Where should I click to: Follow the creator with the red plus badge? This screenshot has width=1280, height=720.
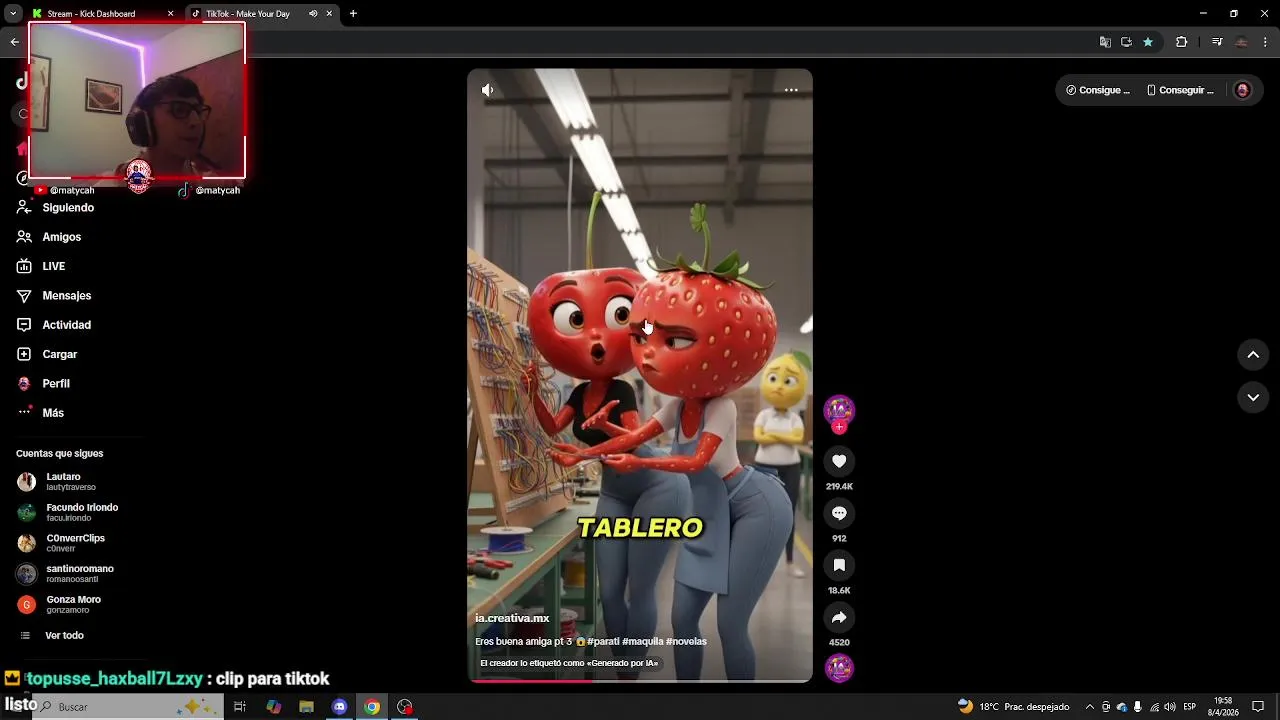tap(839, 427)
